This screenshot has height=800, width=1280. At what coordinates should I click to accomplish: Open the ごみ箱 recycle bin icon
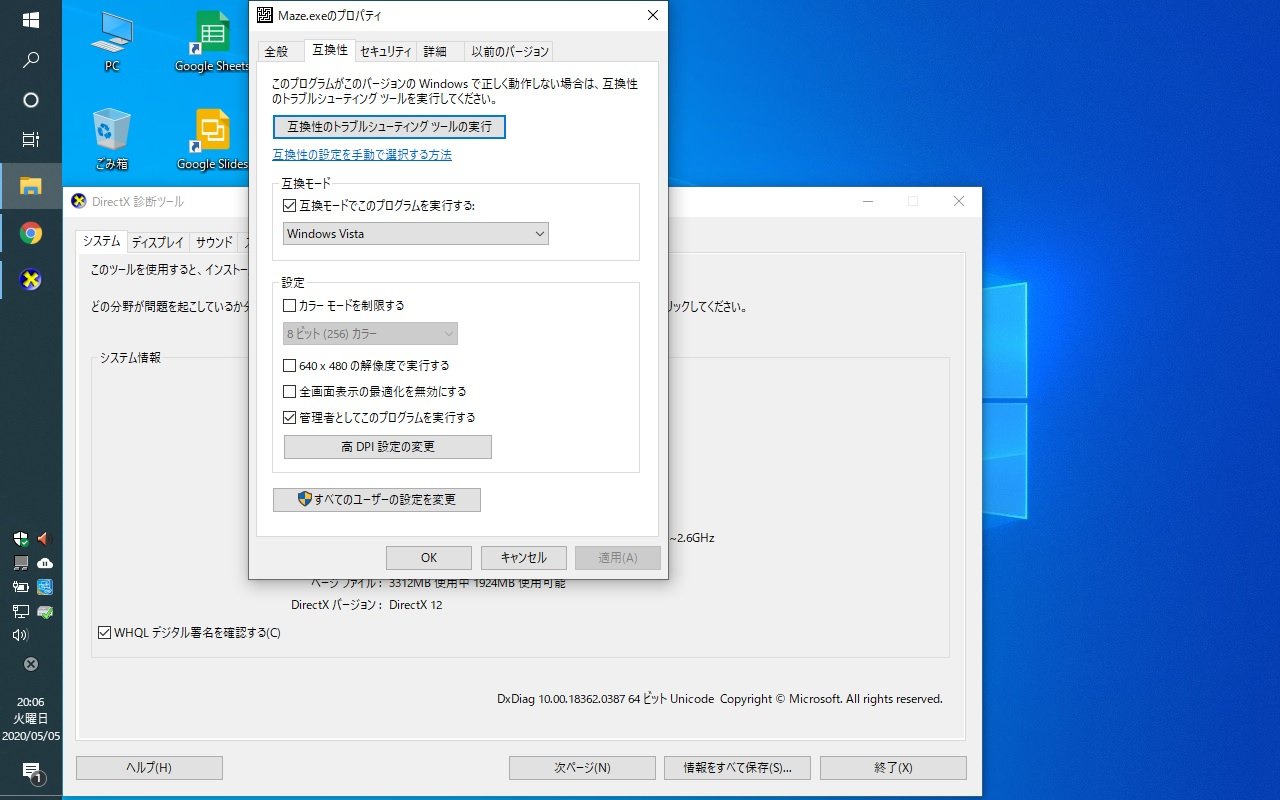(x=112, y=138)
